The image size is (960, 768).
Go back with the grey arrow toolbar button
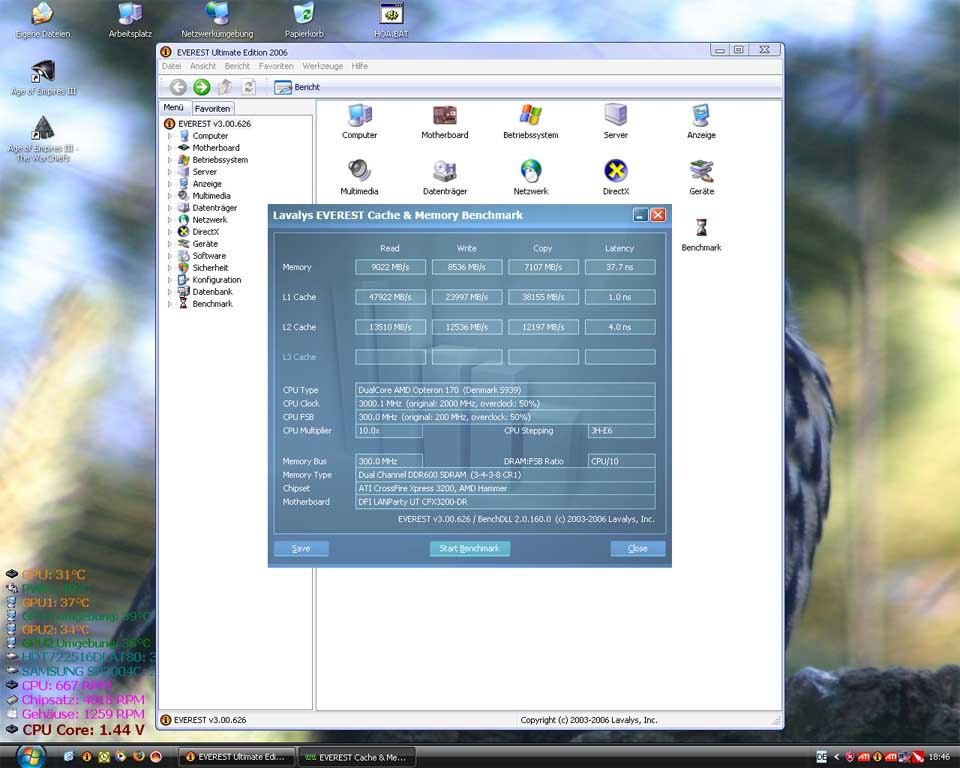point(178,88)
